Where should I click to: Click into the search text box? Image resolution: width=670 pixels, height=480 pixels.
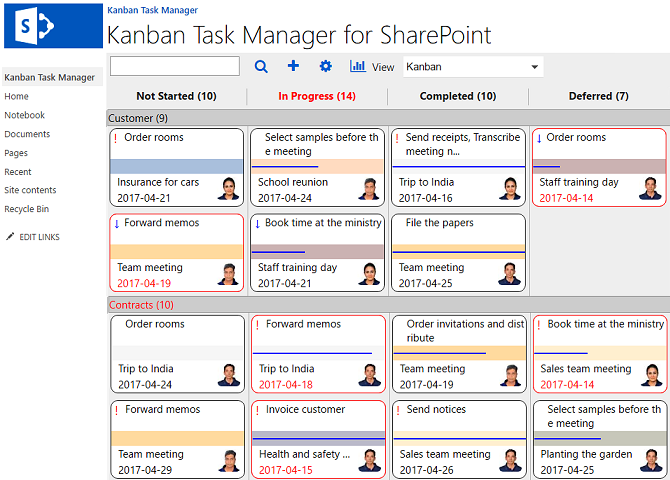[175, 66]
